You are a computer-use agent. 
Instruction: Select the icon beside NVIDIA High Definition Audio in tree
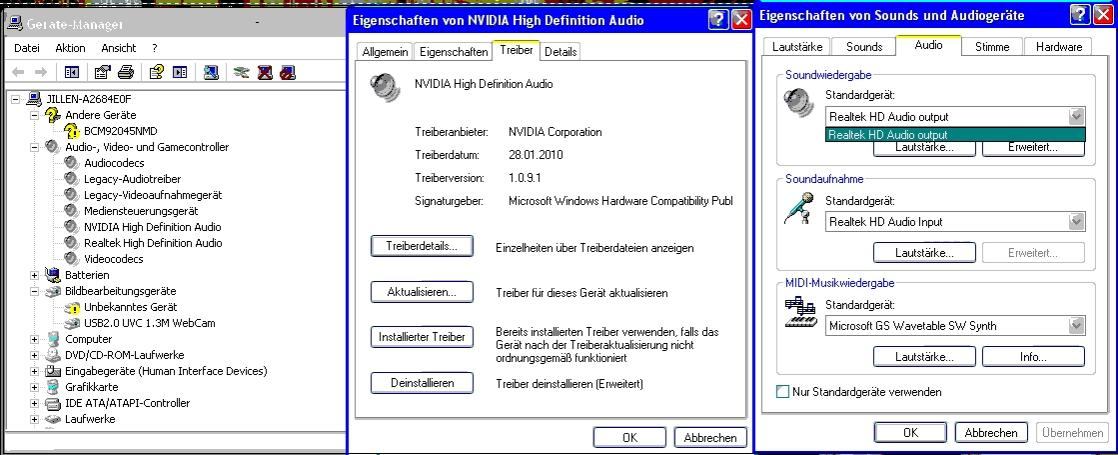point(71,227)
